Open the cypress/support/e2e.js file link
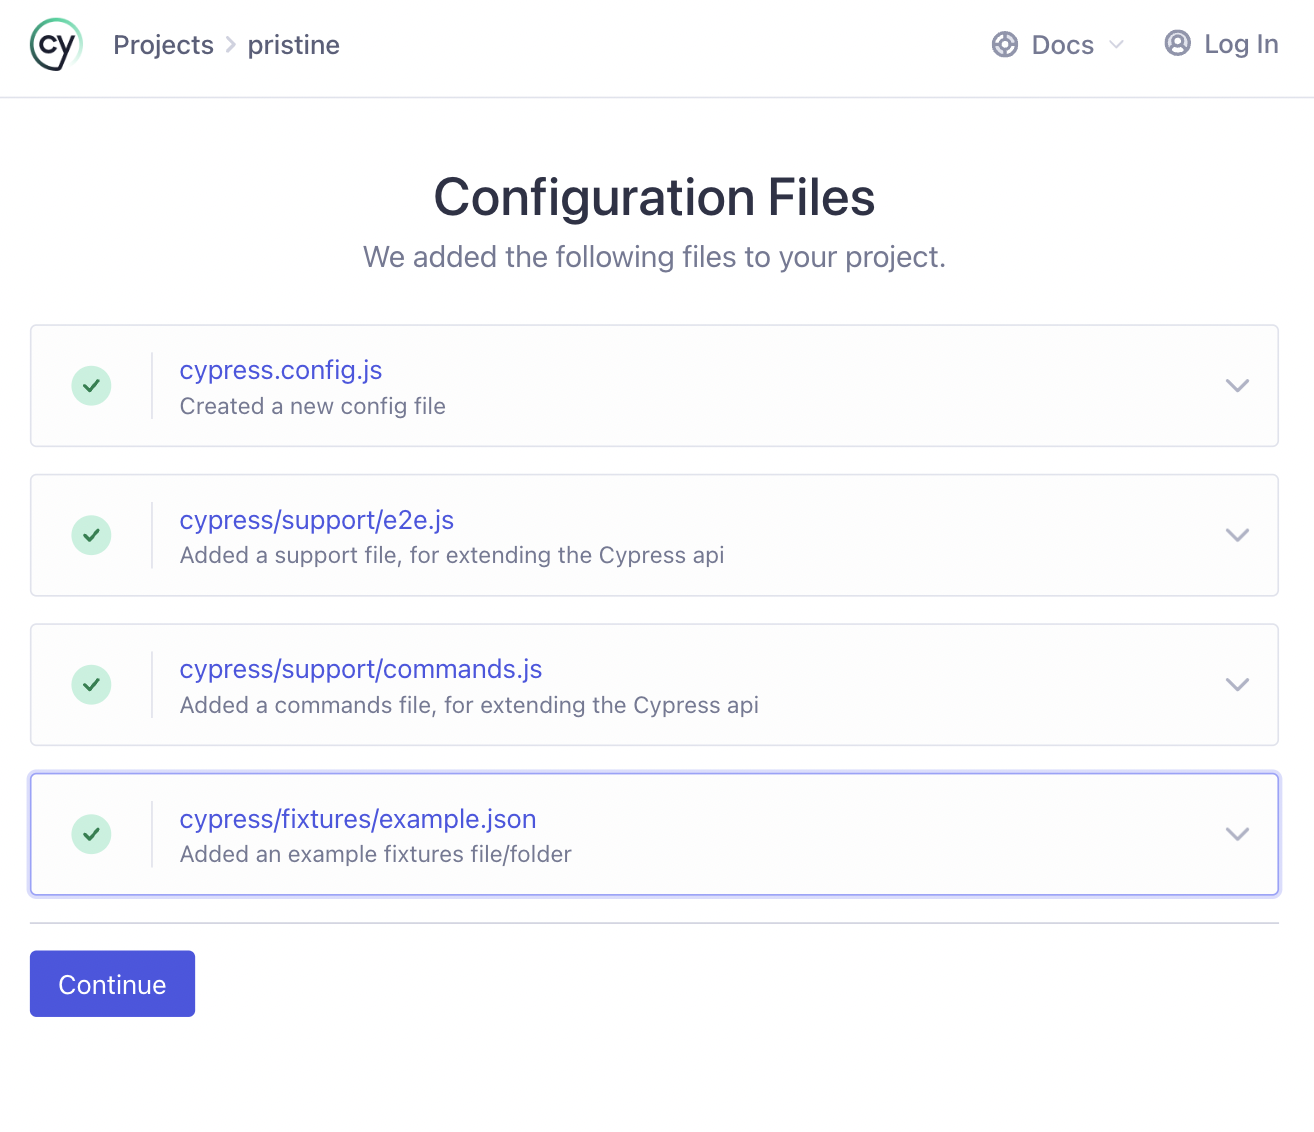The image size is (1314, 1132). tap(317, 520)
